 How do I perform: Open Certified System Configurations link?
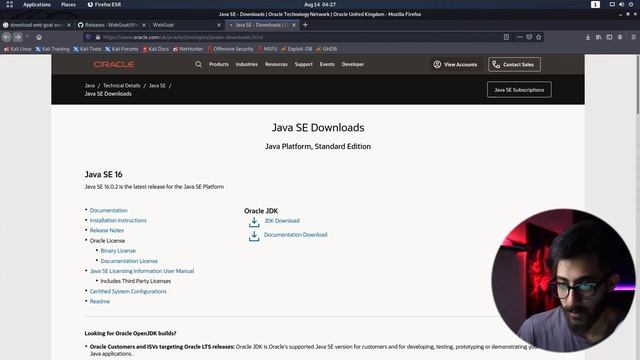[128, 291]
